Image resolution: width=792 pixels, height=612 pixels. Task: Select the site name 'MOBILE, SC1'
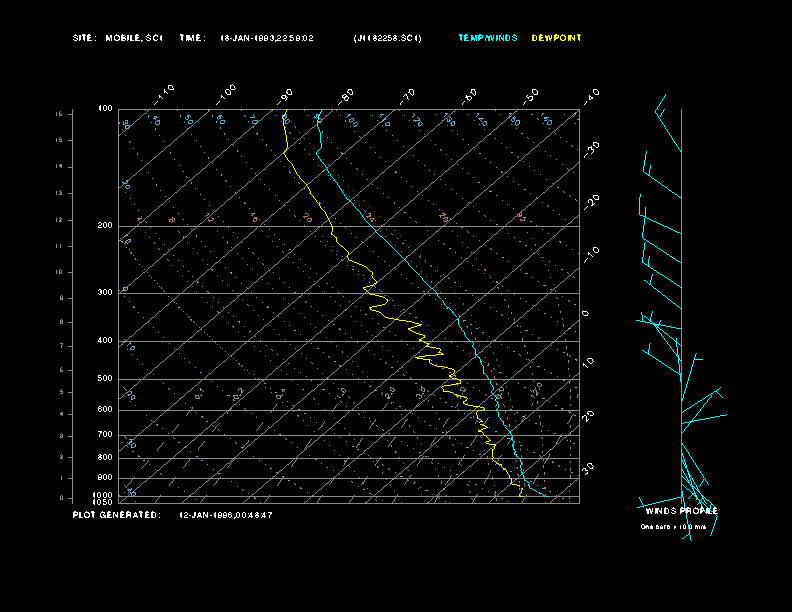(134, 38)
